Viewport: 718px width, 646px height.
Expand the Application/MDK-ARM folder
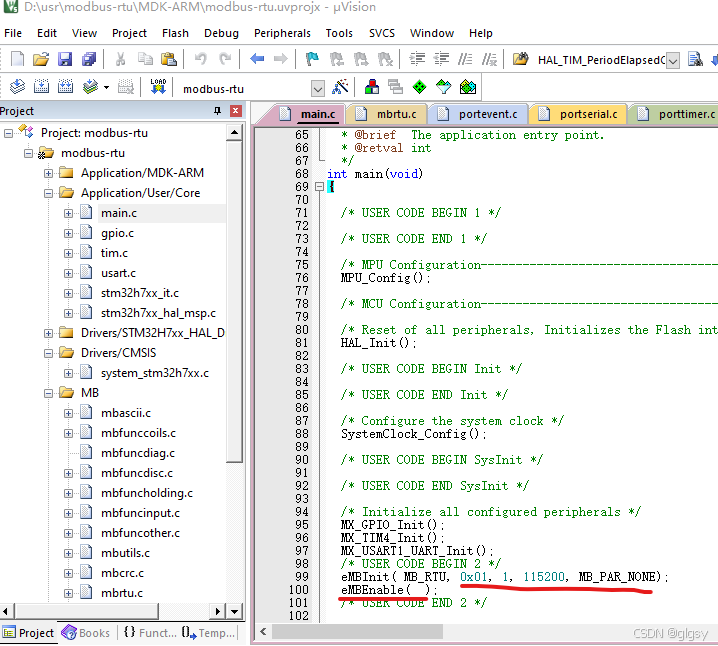[48, 173]
